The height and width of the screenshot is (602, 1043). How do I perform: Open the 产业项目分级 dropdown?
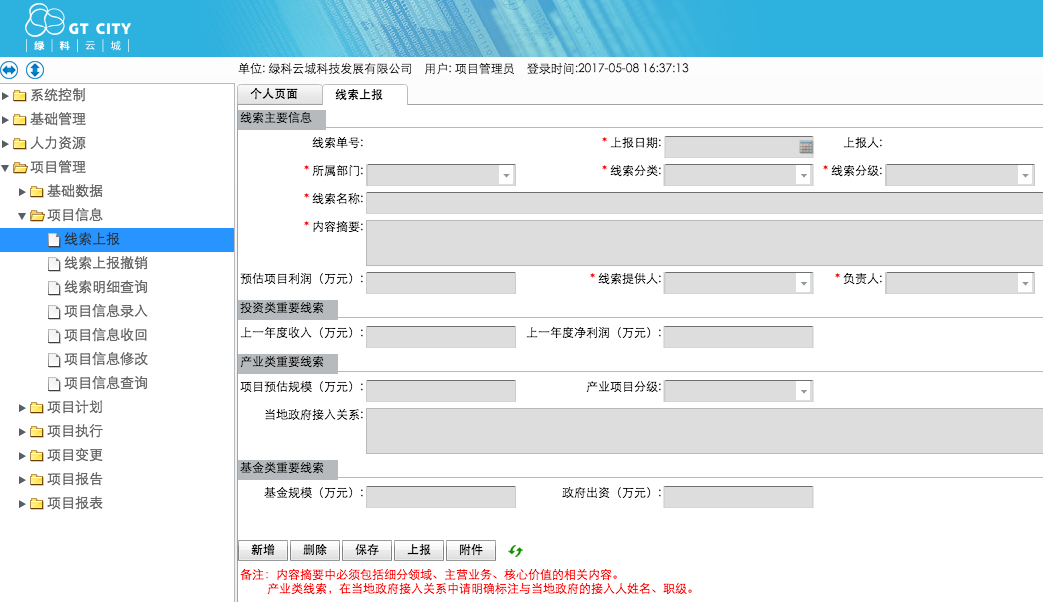pos(803,391)
